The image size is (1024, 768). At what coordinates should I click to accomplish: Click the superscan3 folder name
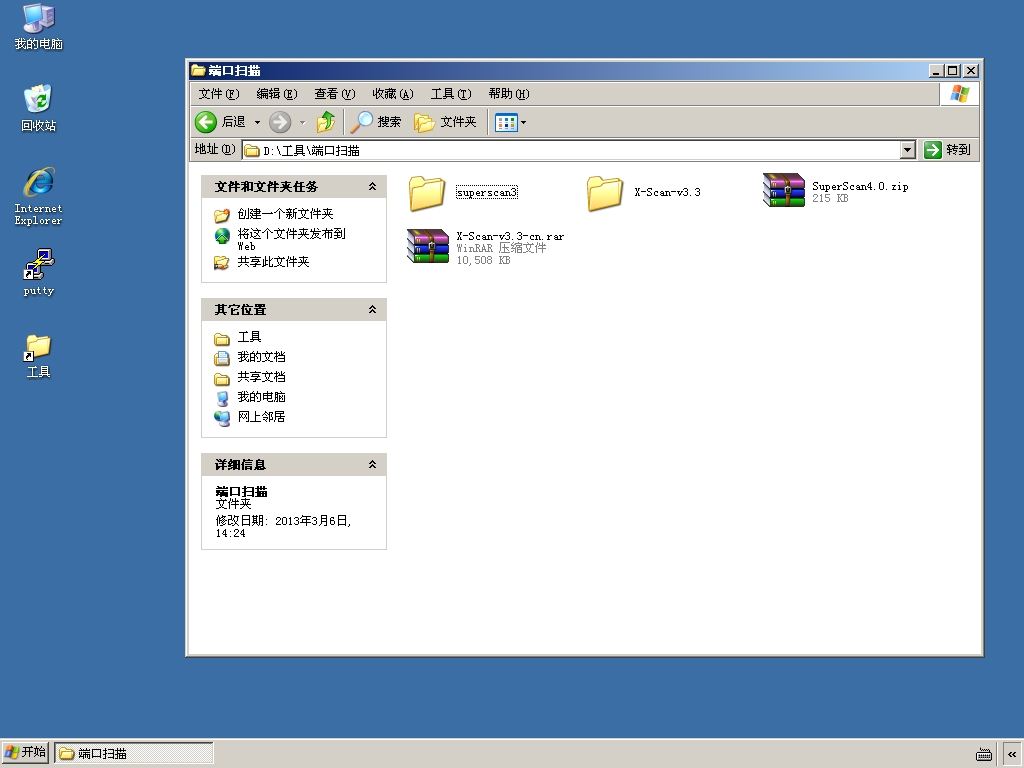pos(487,193)
